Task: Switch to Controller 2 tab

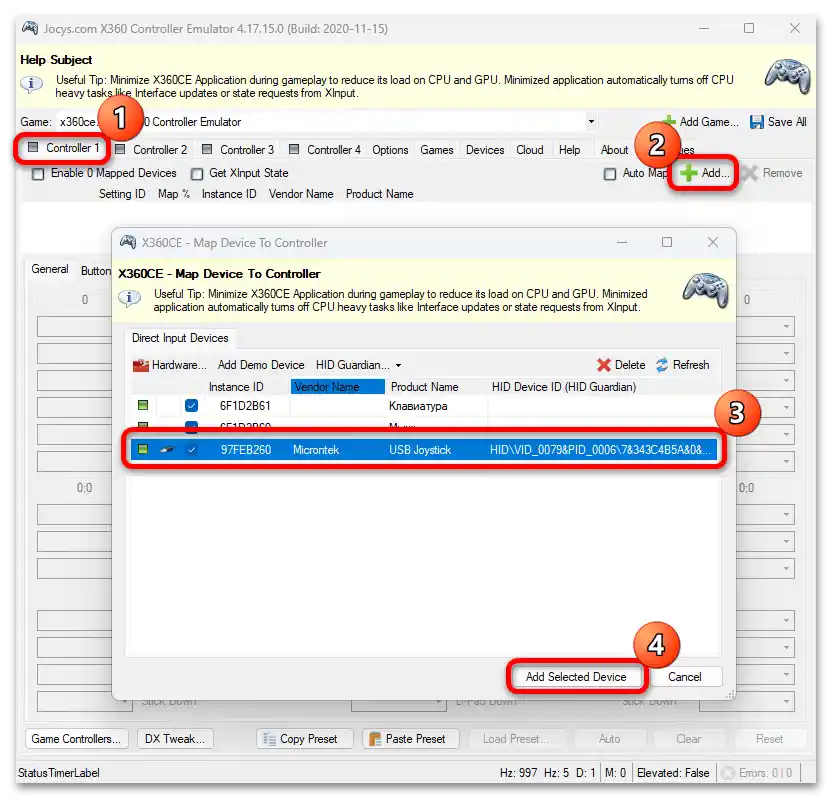Action: tap(151, 150)
